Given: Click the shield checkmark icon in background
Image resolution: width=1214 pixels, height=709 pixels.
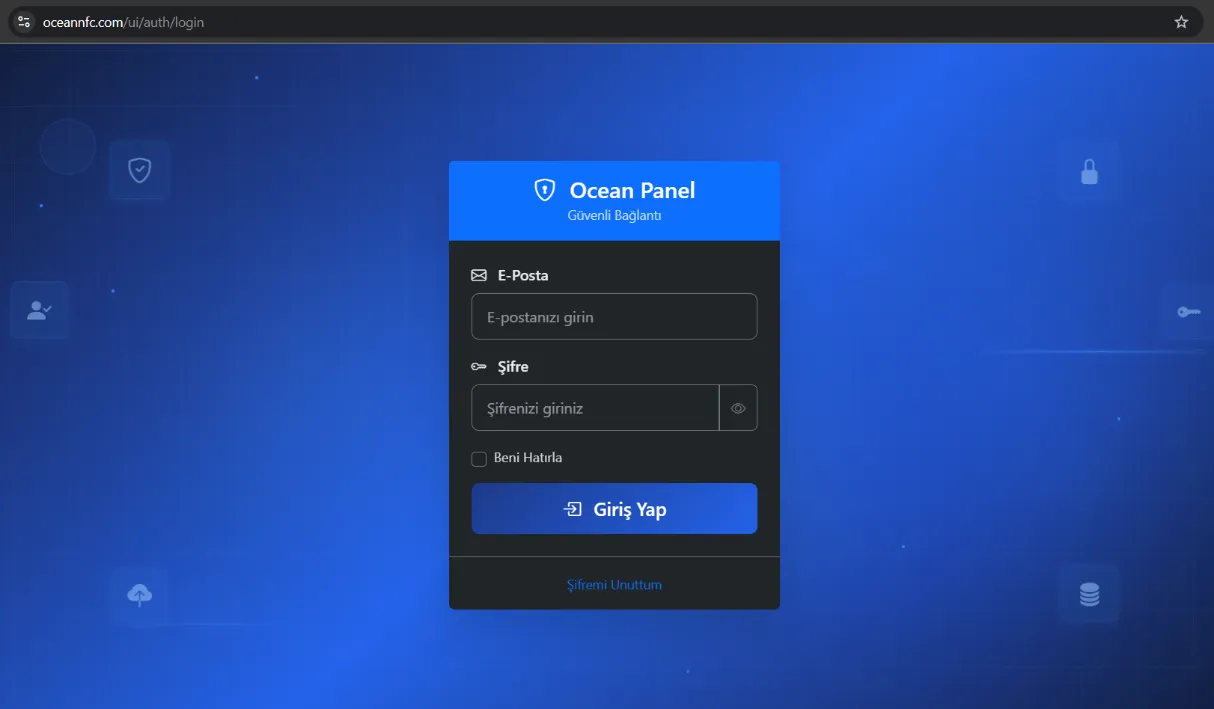Looking at the screenshot, I should coord(140,170).
